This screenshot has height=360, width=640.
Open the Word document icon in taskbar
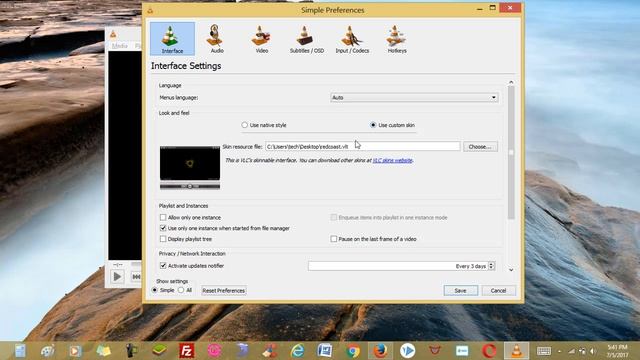(x=325, y=351)
